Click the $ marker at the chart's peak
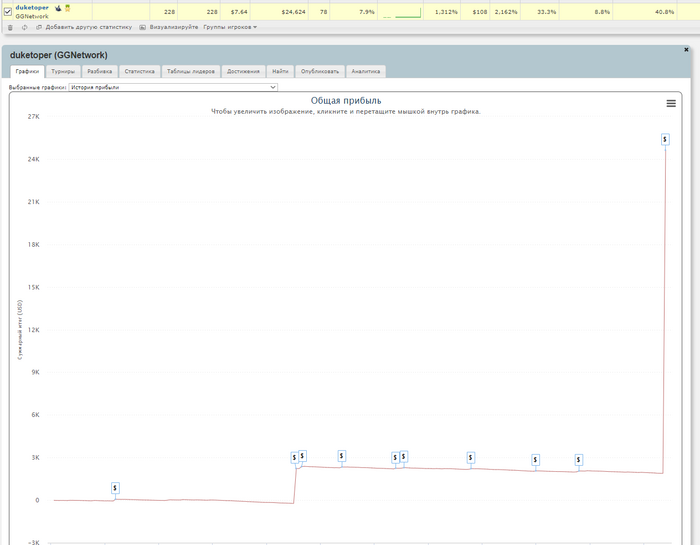This screenshot has width=700, height=545. pyautogui.click(x=665, y=140)
